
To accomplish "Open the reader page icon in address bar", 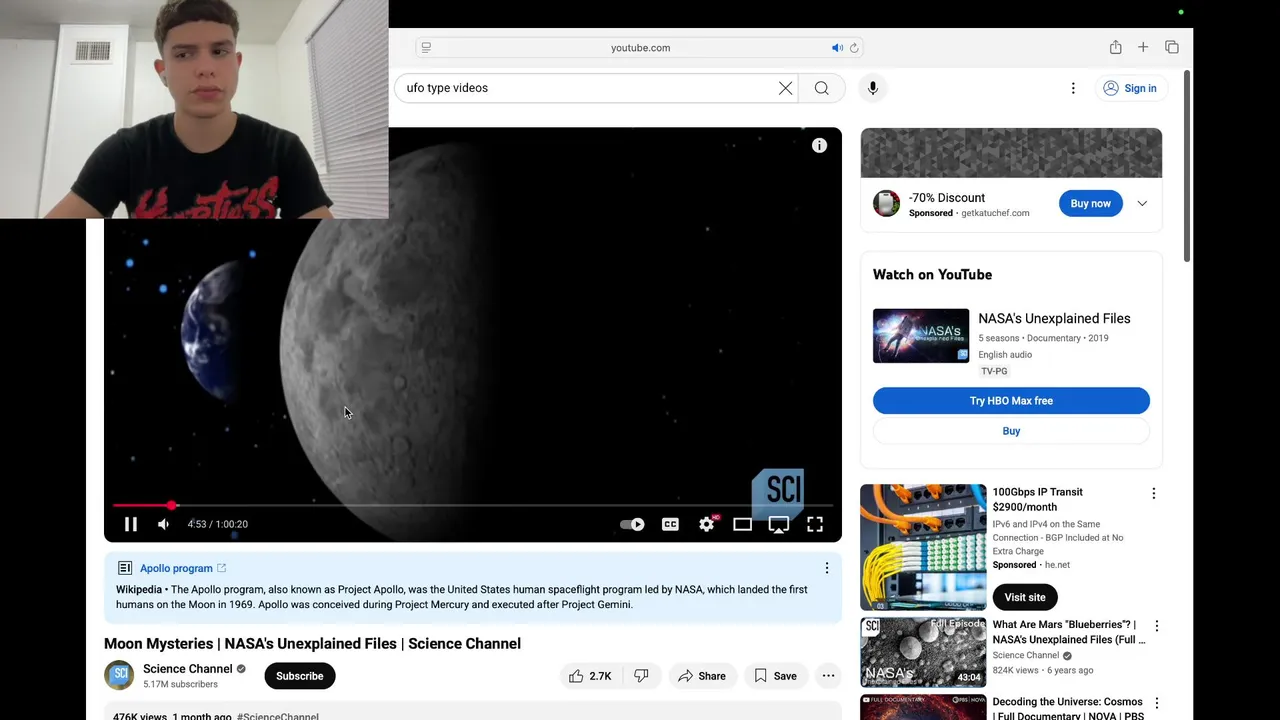I will click(x=426, y=48).
